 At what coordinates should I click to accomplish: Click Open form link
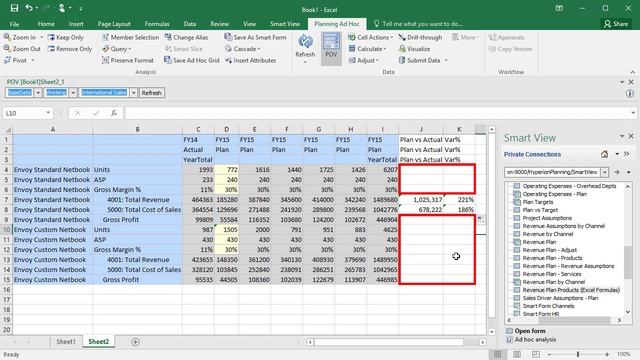530,331
